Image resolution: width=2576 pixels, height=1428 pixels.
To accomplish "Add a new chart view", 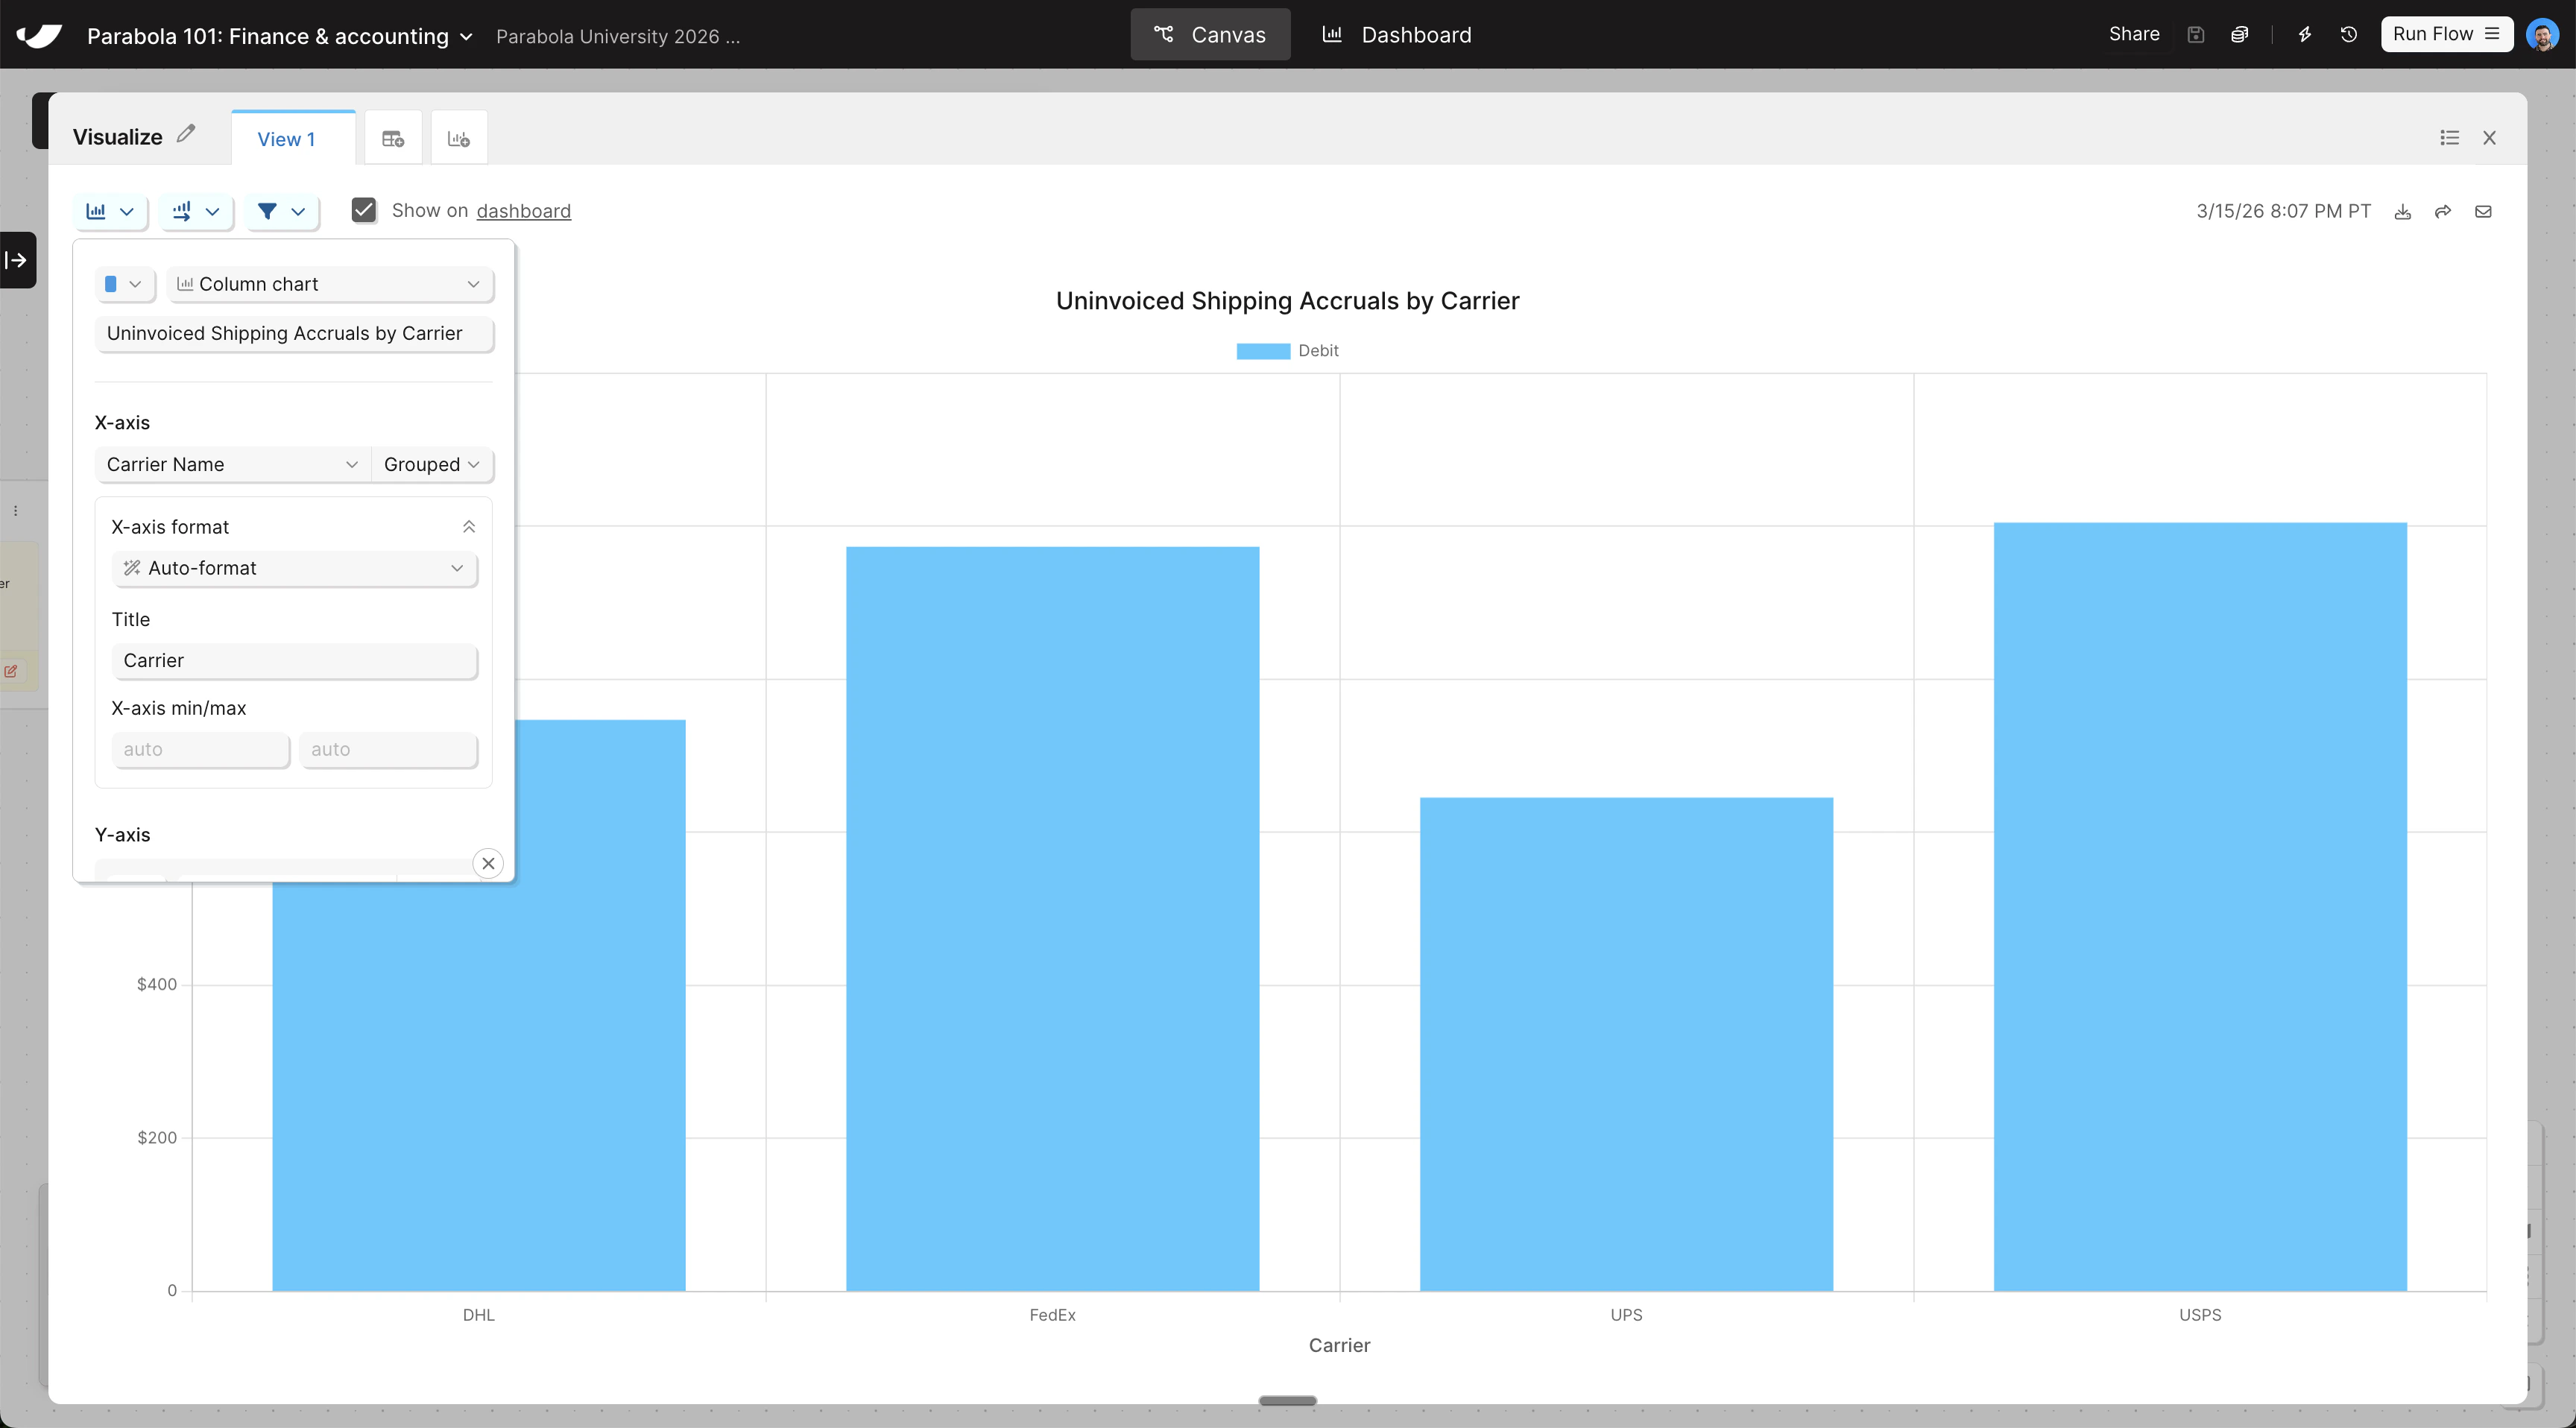I will click(459, 139).
